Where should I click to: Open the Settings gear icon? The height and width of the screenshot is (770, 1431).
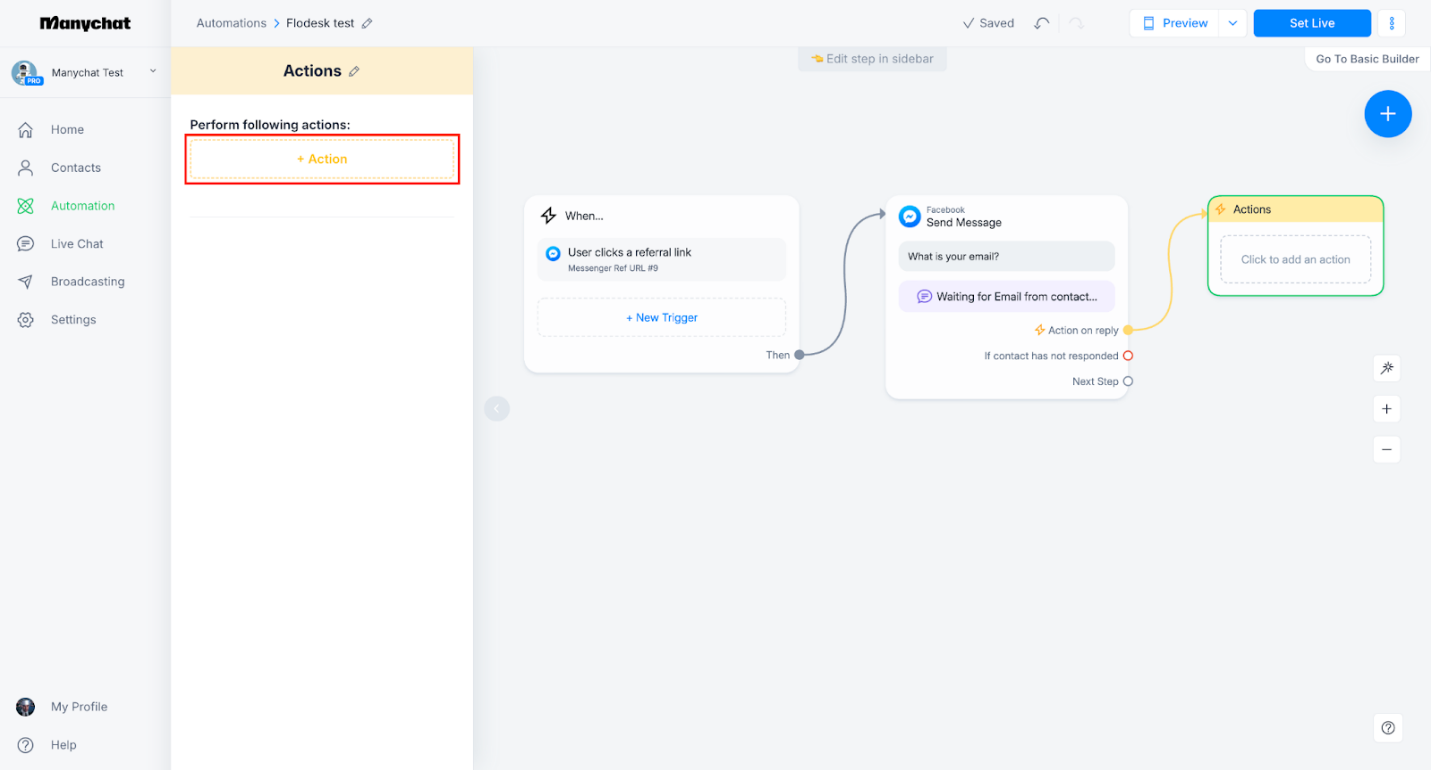pos(26,319)
